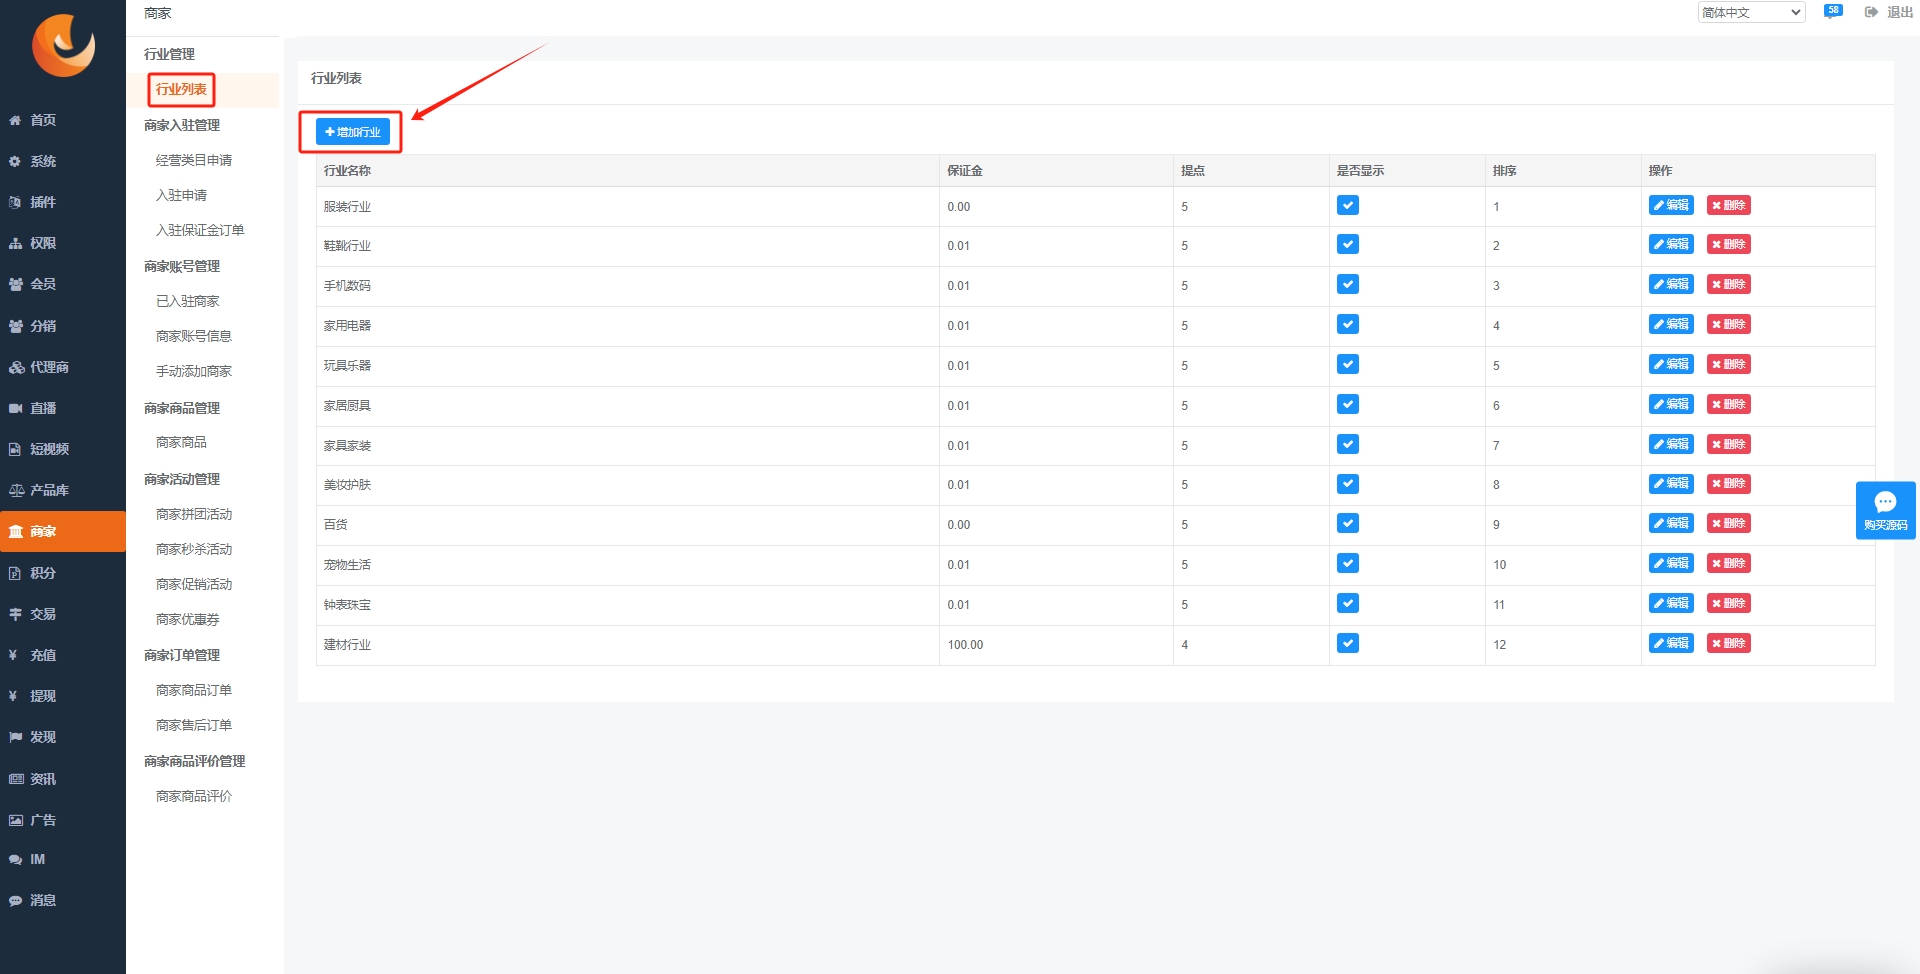Toggle 是否显示 checkbox for 鞋靴行业
This screenshot has height=974, width=1920.
coord(1348,244)
